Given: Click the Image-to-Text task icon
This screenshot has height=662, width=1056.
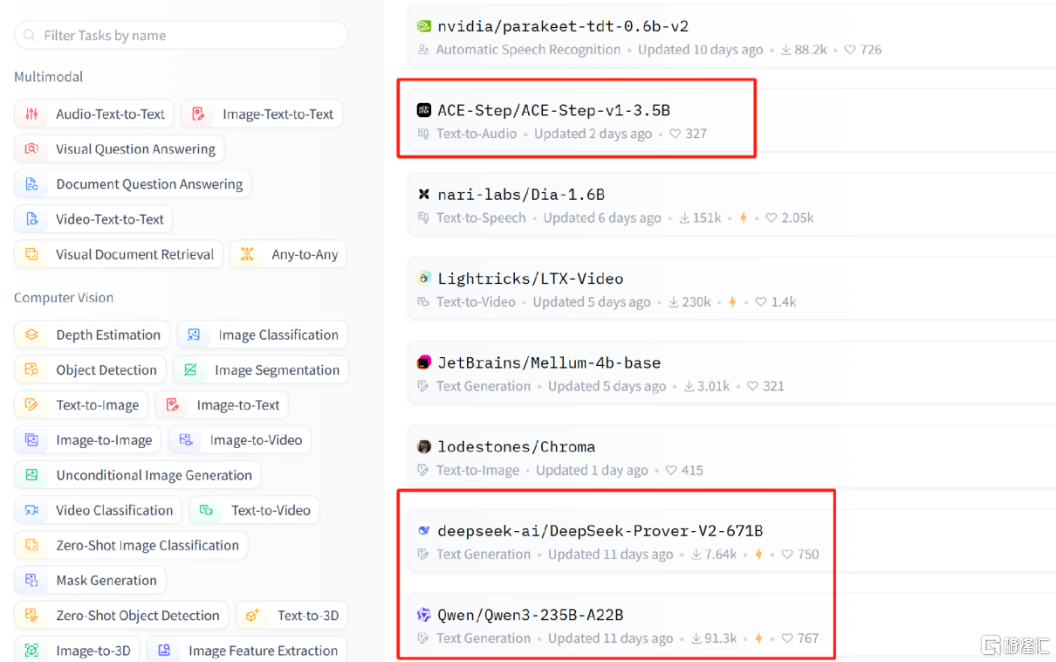Looking at the screenshot, I should click(x=172, y=405).
